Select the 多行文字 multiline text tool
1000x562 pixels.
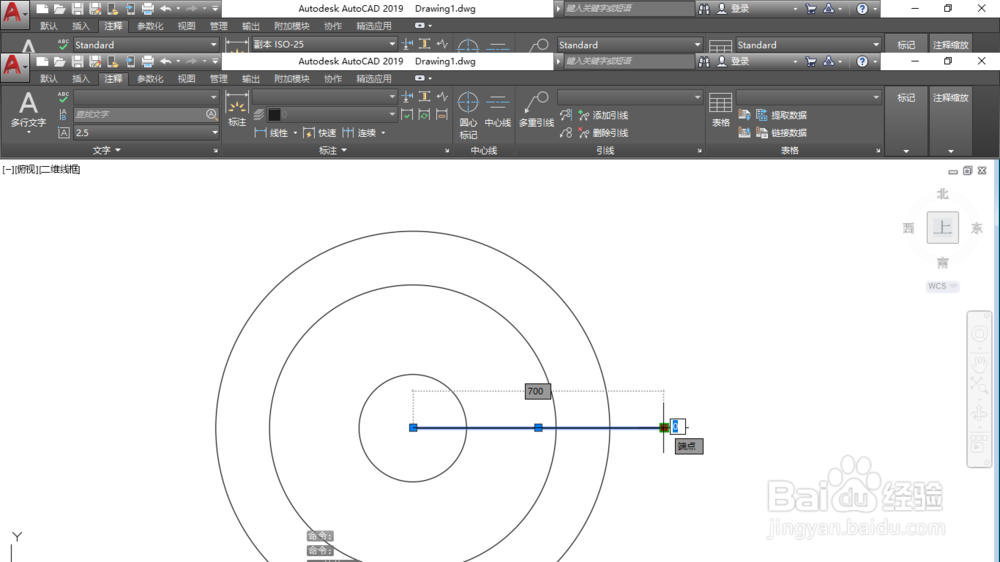pos(28,110)
